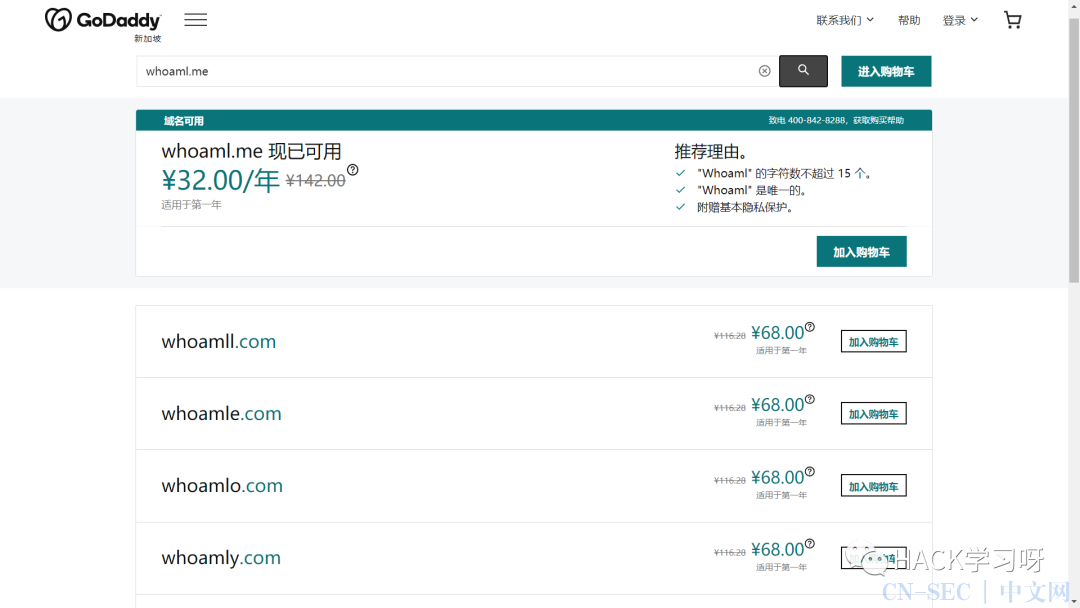
Task: Add whoamll.com to cart
Action: (x=873, y=342)
